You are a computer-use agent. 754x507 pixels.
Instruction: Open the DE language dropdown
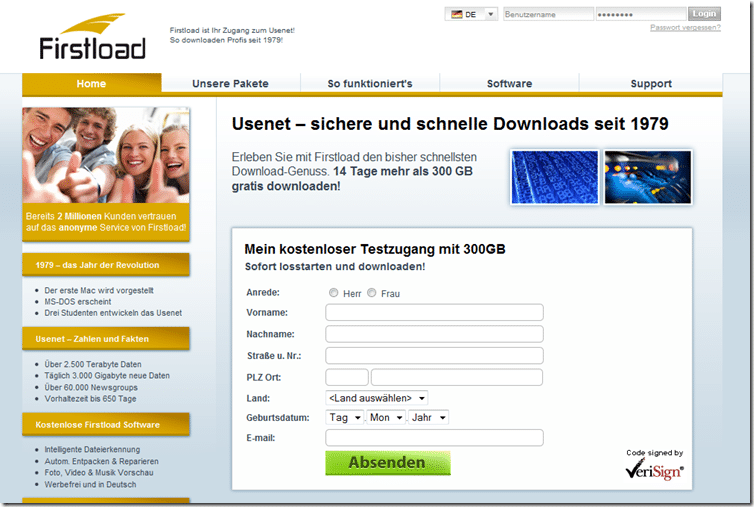[x=471, y=14]
